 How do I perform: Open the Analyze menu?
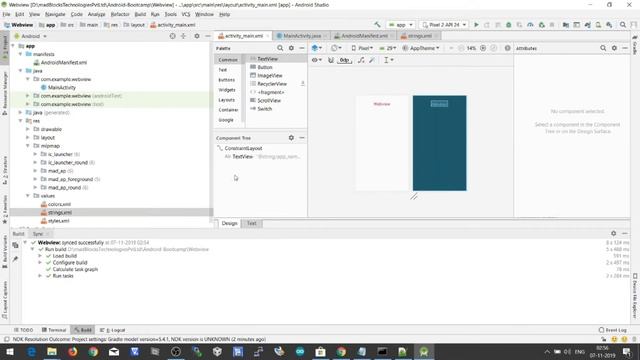pyautogui.click(x=97, y=14)
